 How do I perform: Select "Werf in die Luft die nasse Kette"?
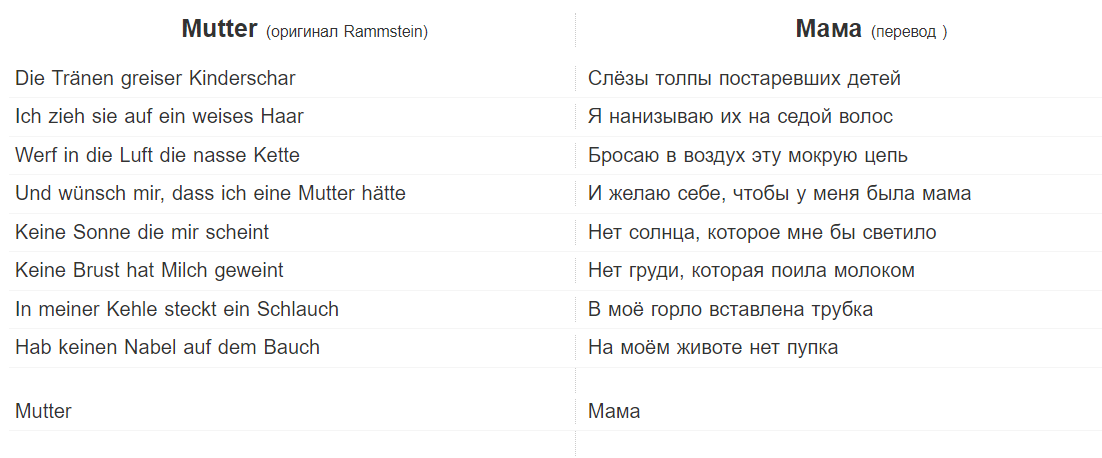point(157,155)
